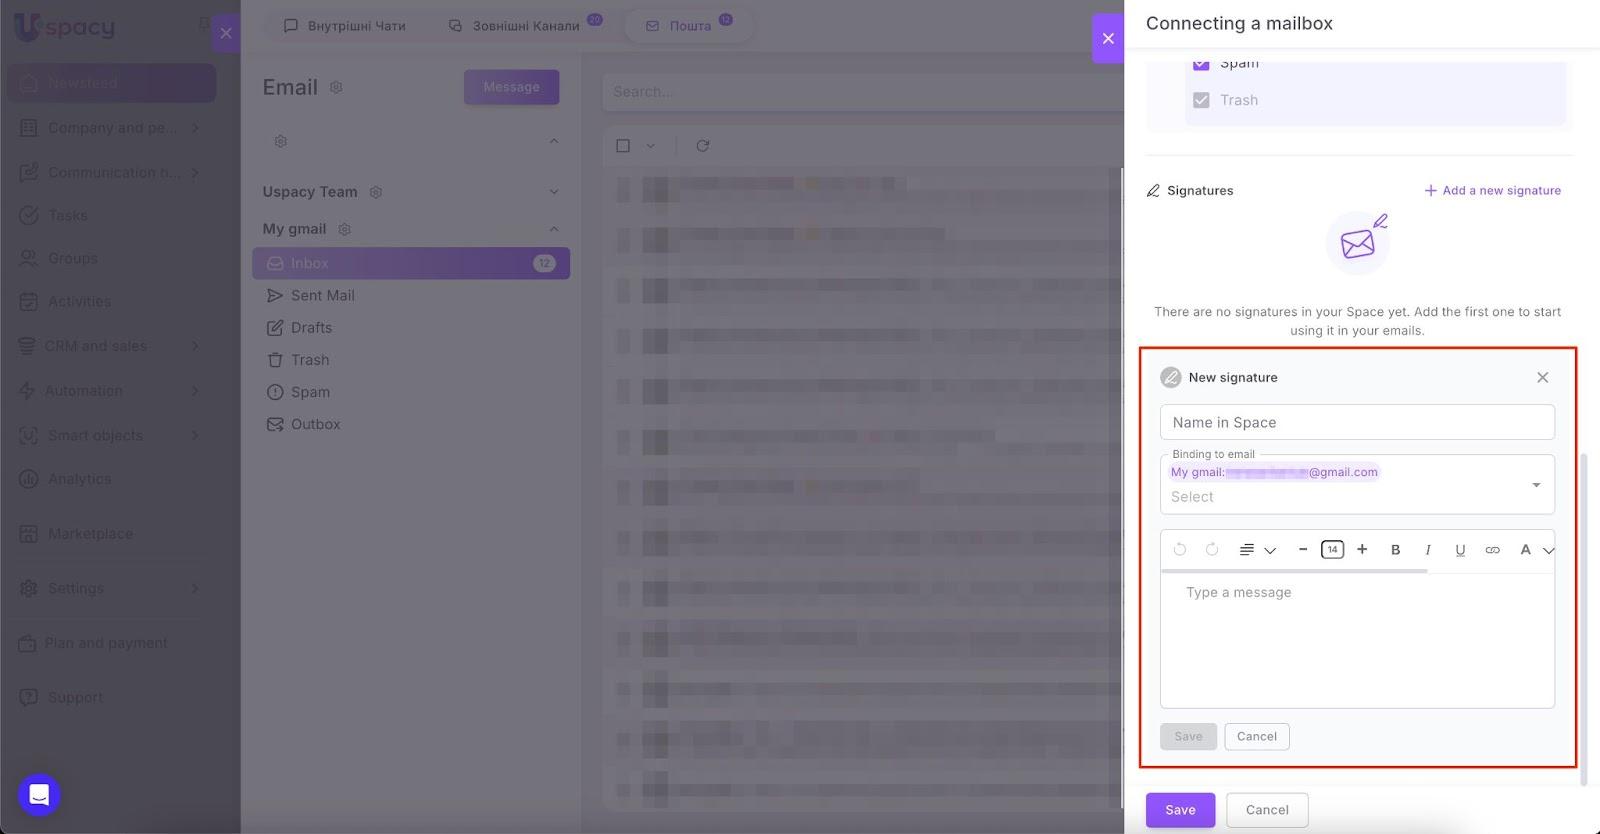Click the underline formatting icon
This screenshot has width=1600, height=834.
tap(1460, 550)
